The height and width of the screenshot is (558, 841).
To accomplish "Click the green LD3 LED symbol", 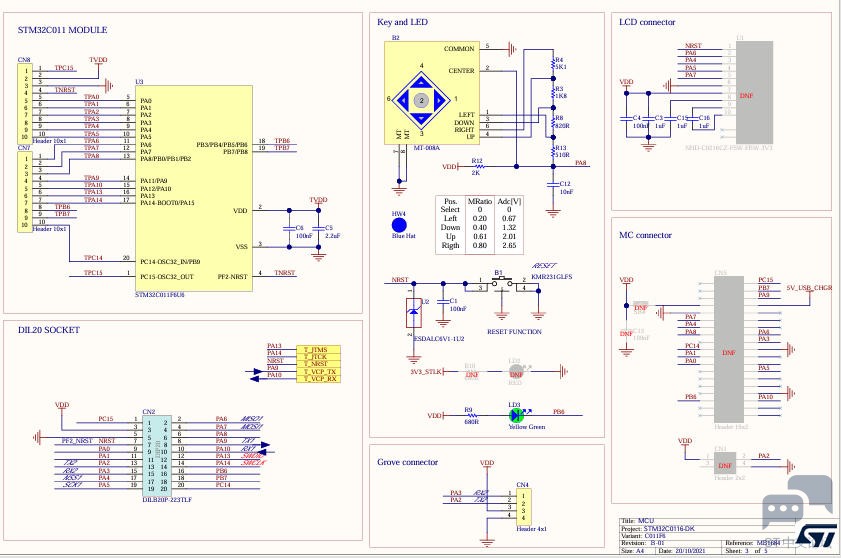I will pos(516,415).
